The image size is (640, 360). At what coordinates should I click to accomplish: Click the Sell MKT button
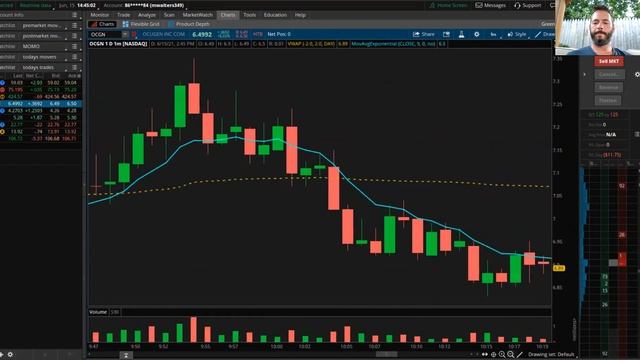point(609,61)
